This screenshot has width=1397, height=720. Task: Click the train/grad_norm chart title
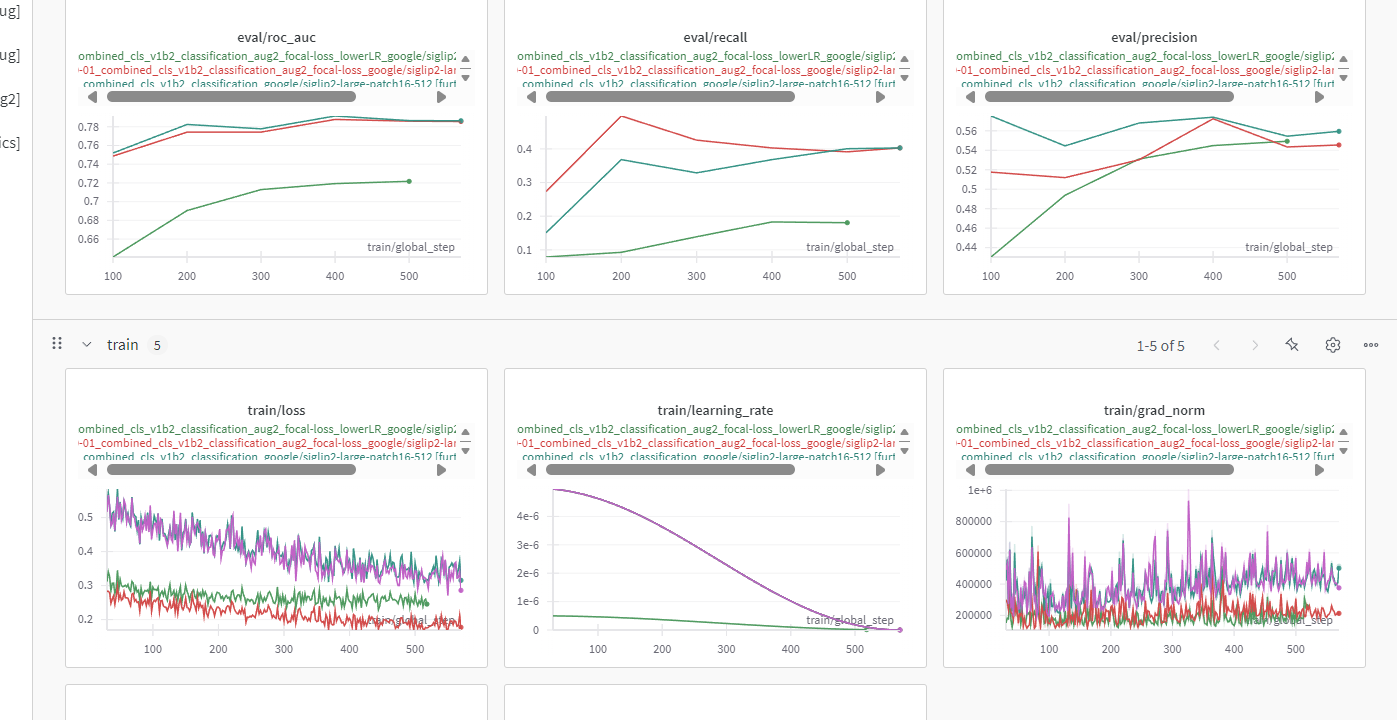[x=1154, y=410]
